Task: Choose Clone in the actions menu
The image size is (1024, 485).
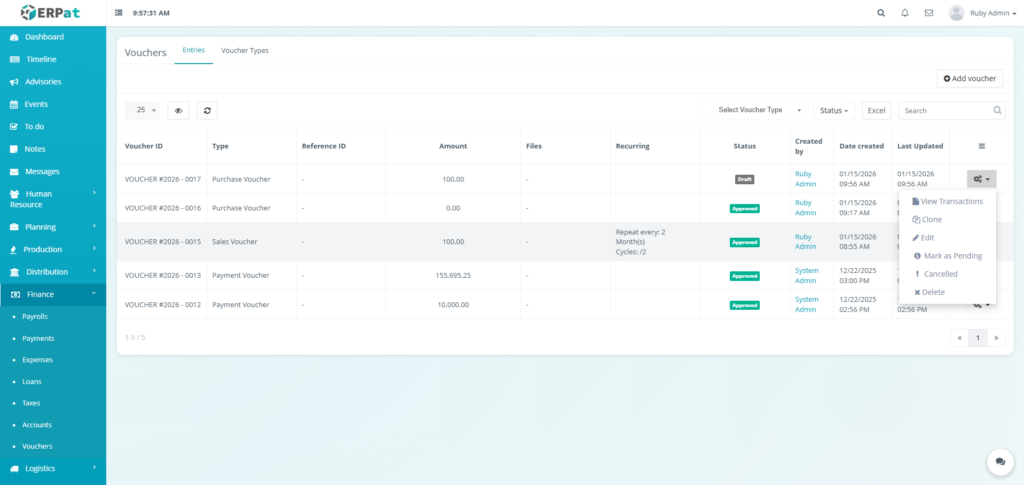Action: (930, 219)
